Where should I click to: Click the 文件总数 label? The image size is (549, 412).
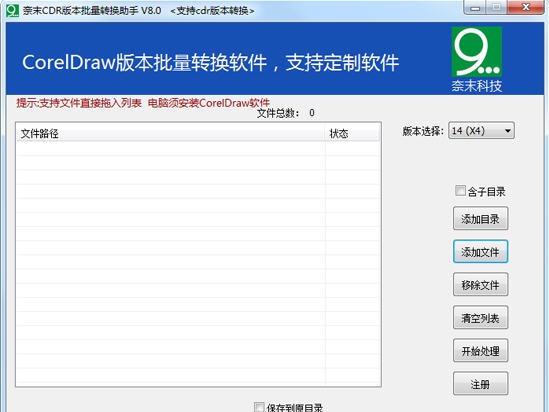pos(278,113)
